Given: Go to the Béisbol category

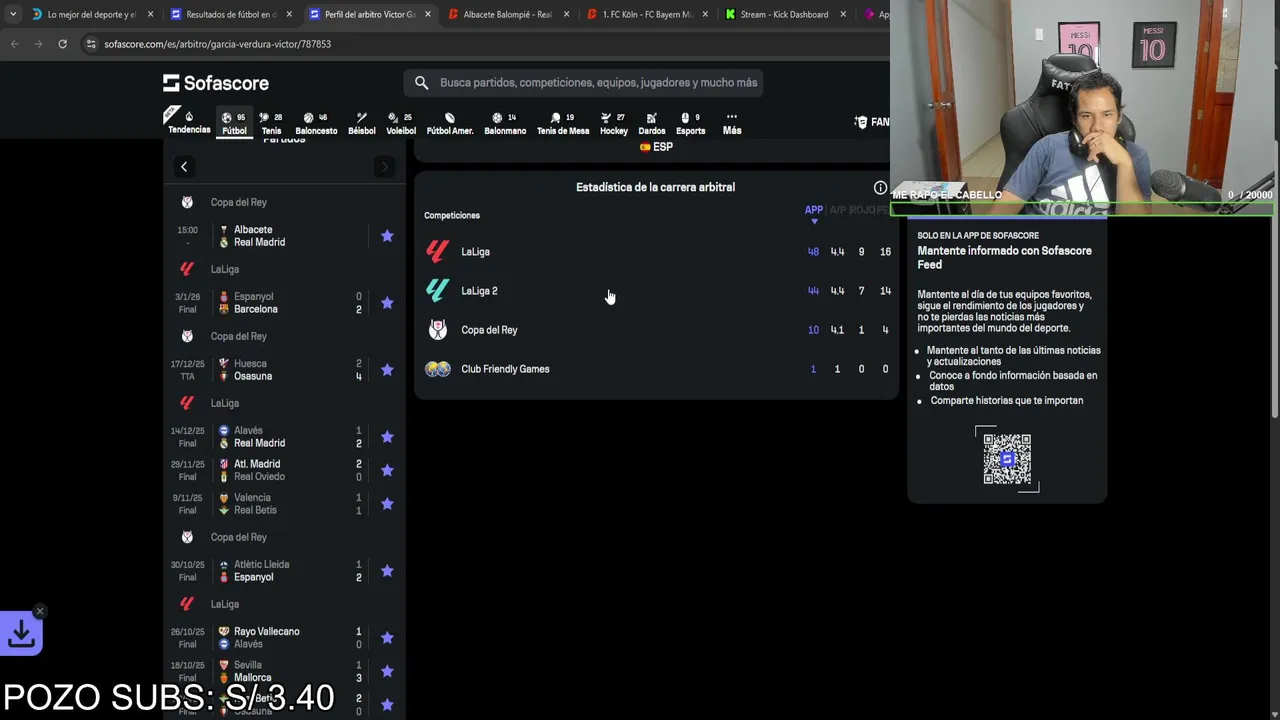Looking at the screenshot, I should pos(362,123).
